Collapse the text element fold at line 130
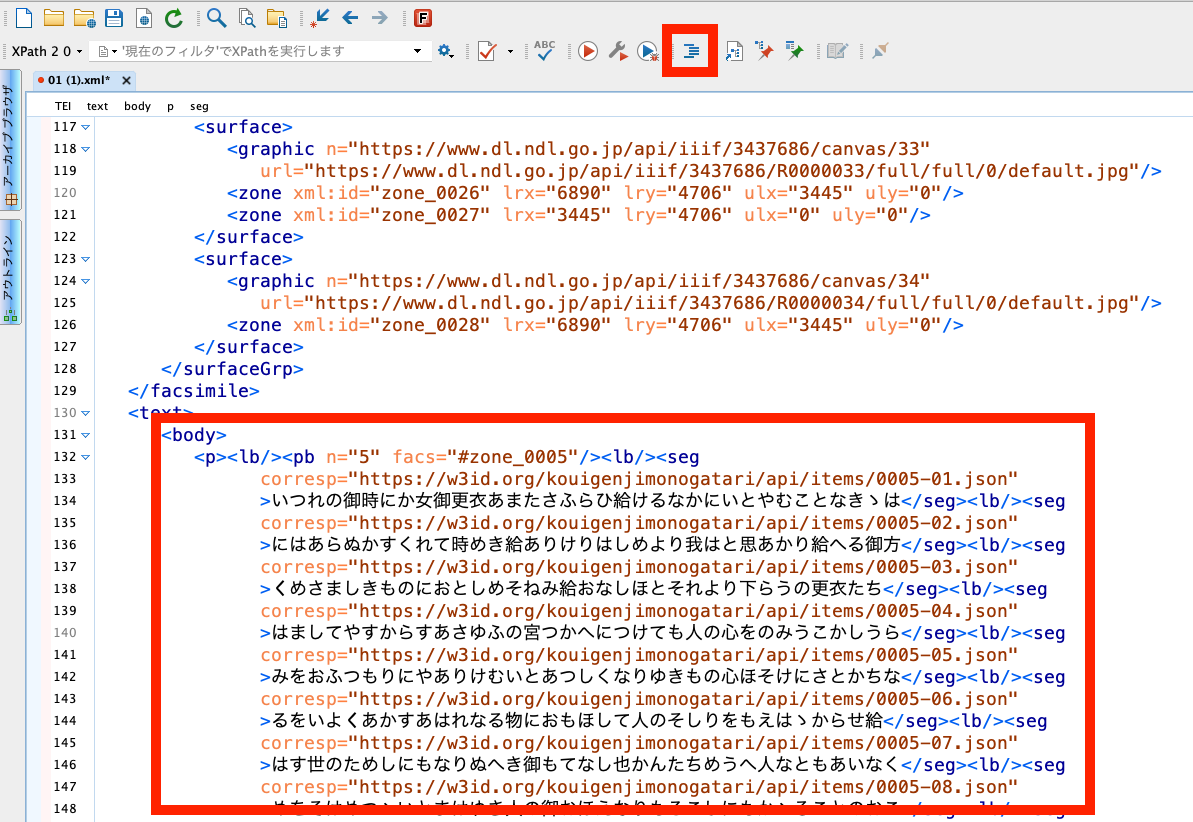 point(85,413)
